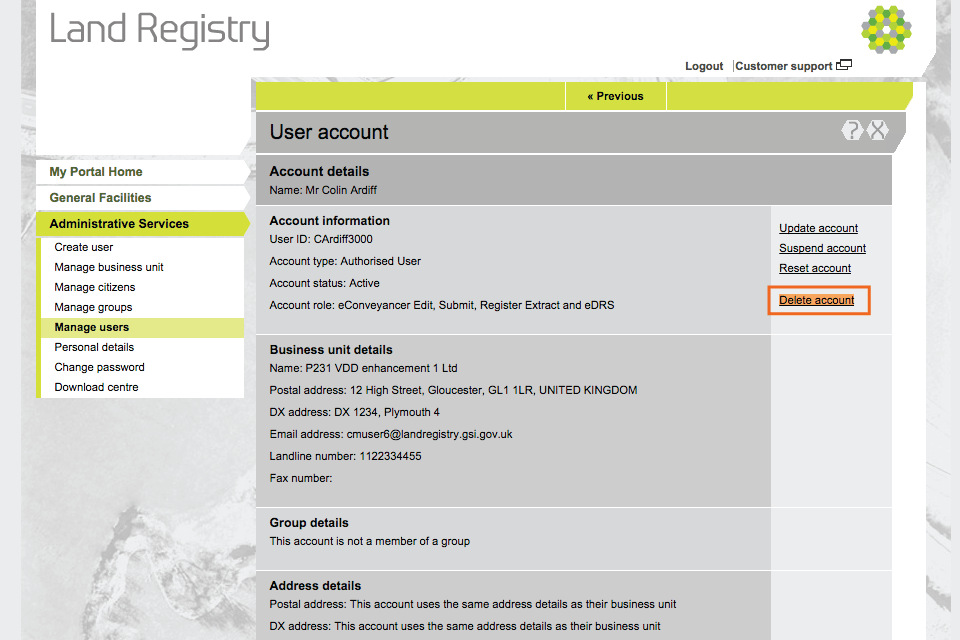Click the Address details 'DX address: This account uses' line
Screen dimensions: 960x640
click(465, 627)
